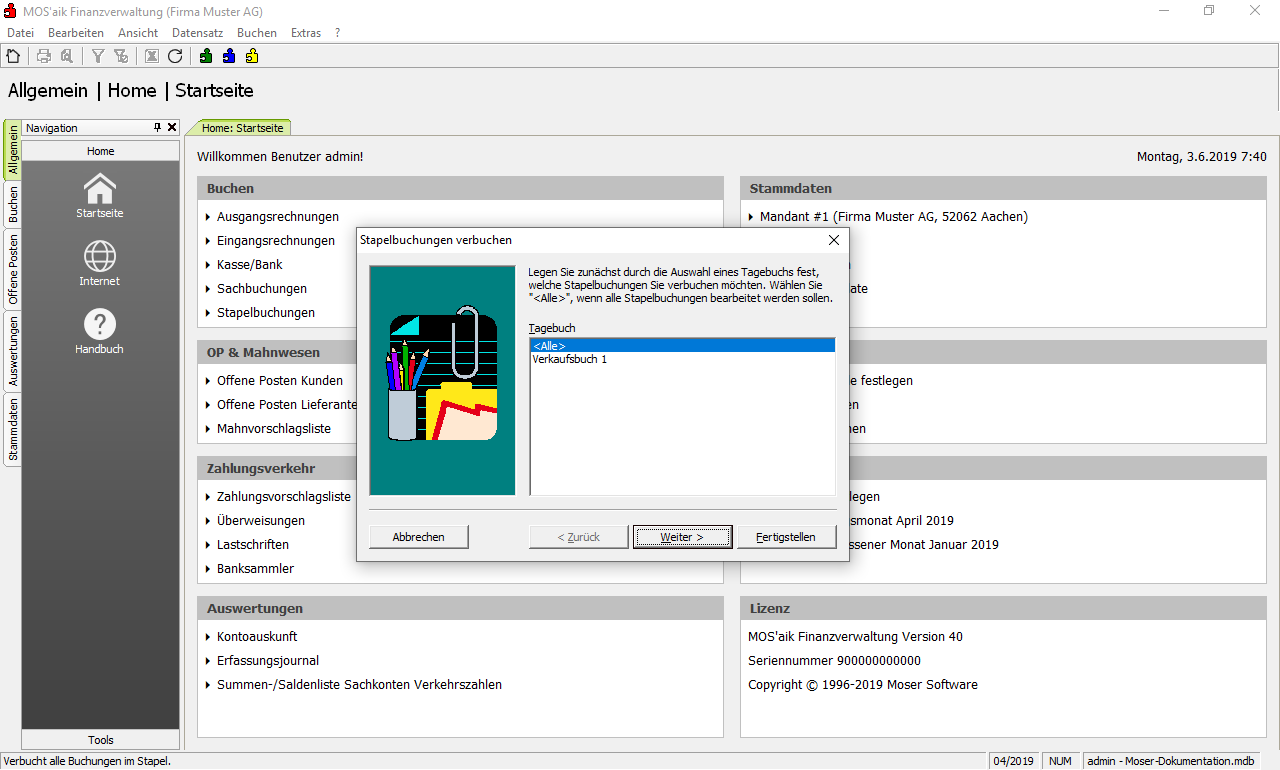The height and width of the screenshot is (770, 1280).
Task: Open Startseite in the navigation panel
Action: click(x=100, y=195)
